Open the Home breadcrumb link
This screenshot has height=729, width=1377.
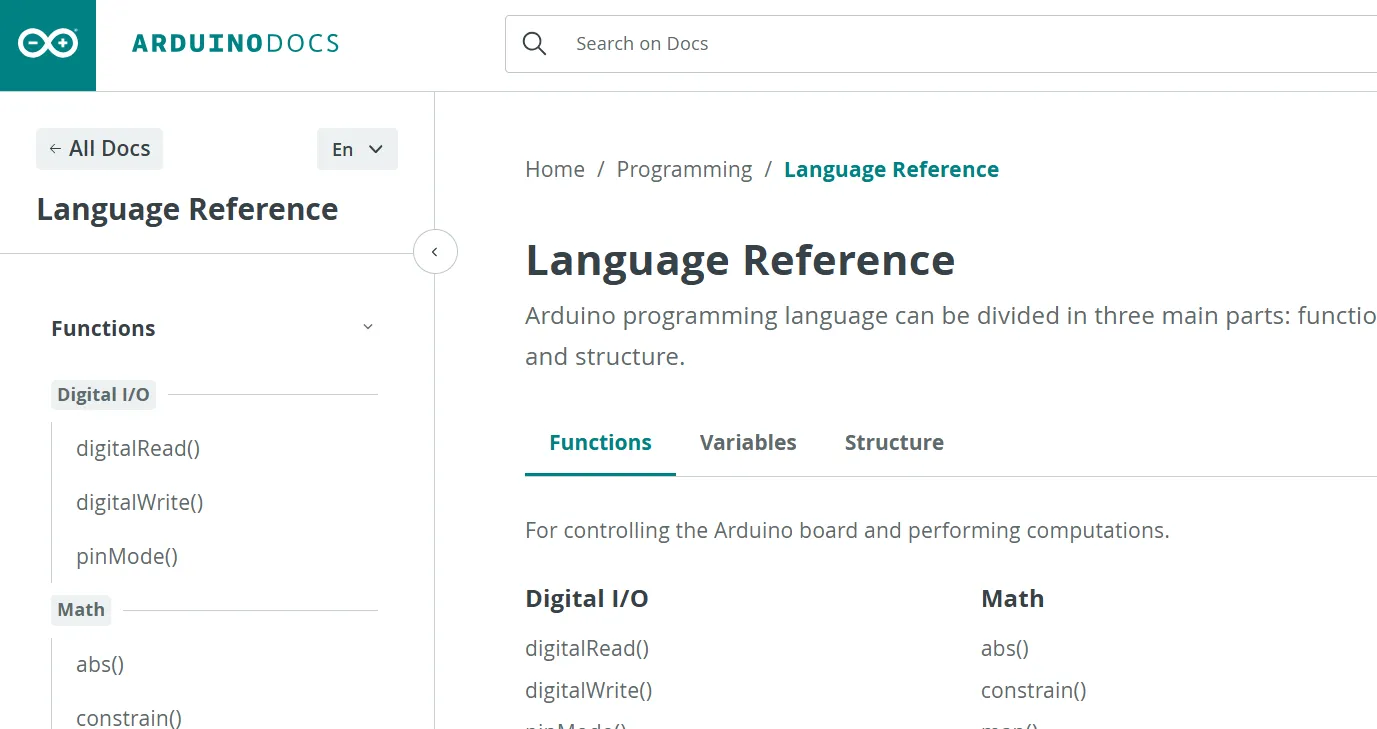pyautogui.click(x=555, y=170)
